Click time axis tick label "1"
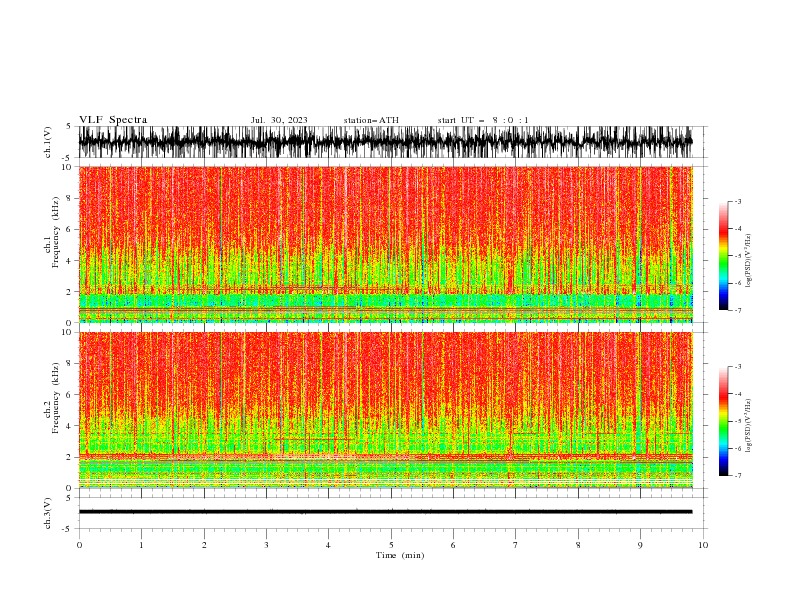The image size is (792, 612). [141, 545]
